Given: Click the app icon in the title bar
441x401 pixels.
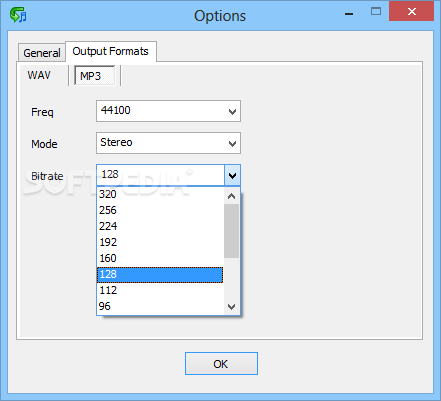Looking at the screenshot, I should tap(18, 15).
